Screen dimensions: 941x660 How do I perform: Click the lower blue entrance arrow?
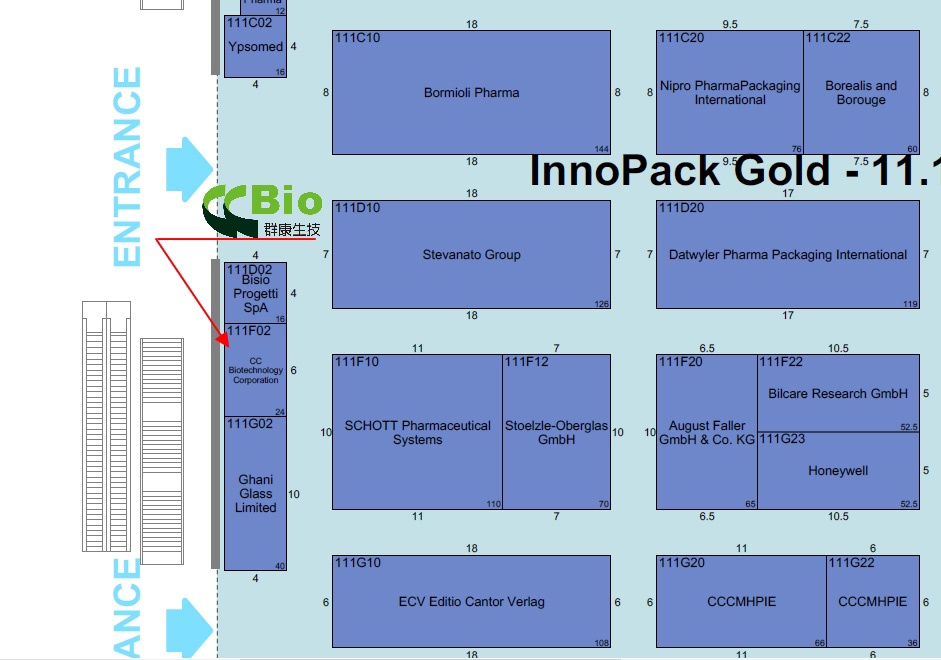pyautogui.click(x=189, y=628)
